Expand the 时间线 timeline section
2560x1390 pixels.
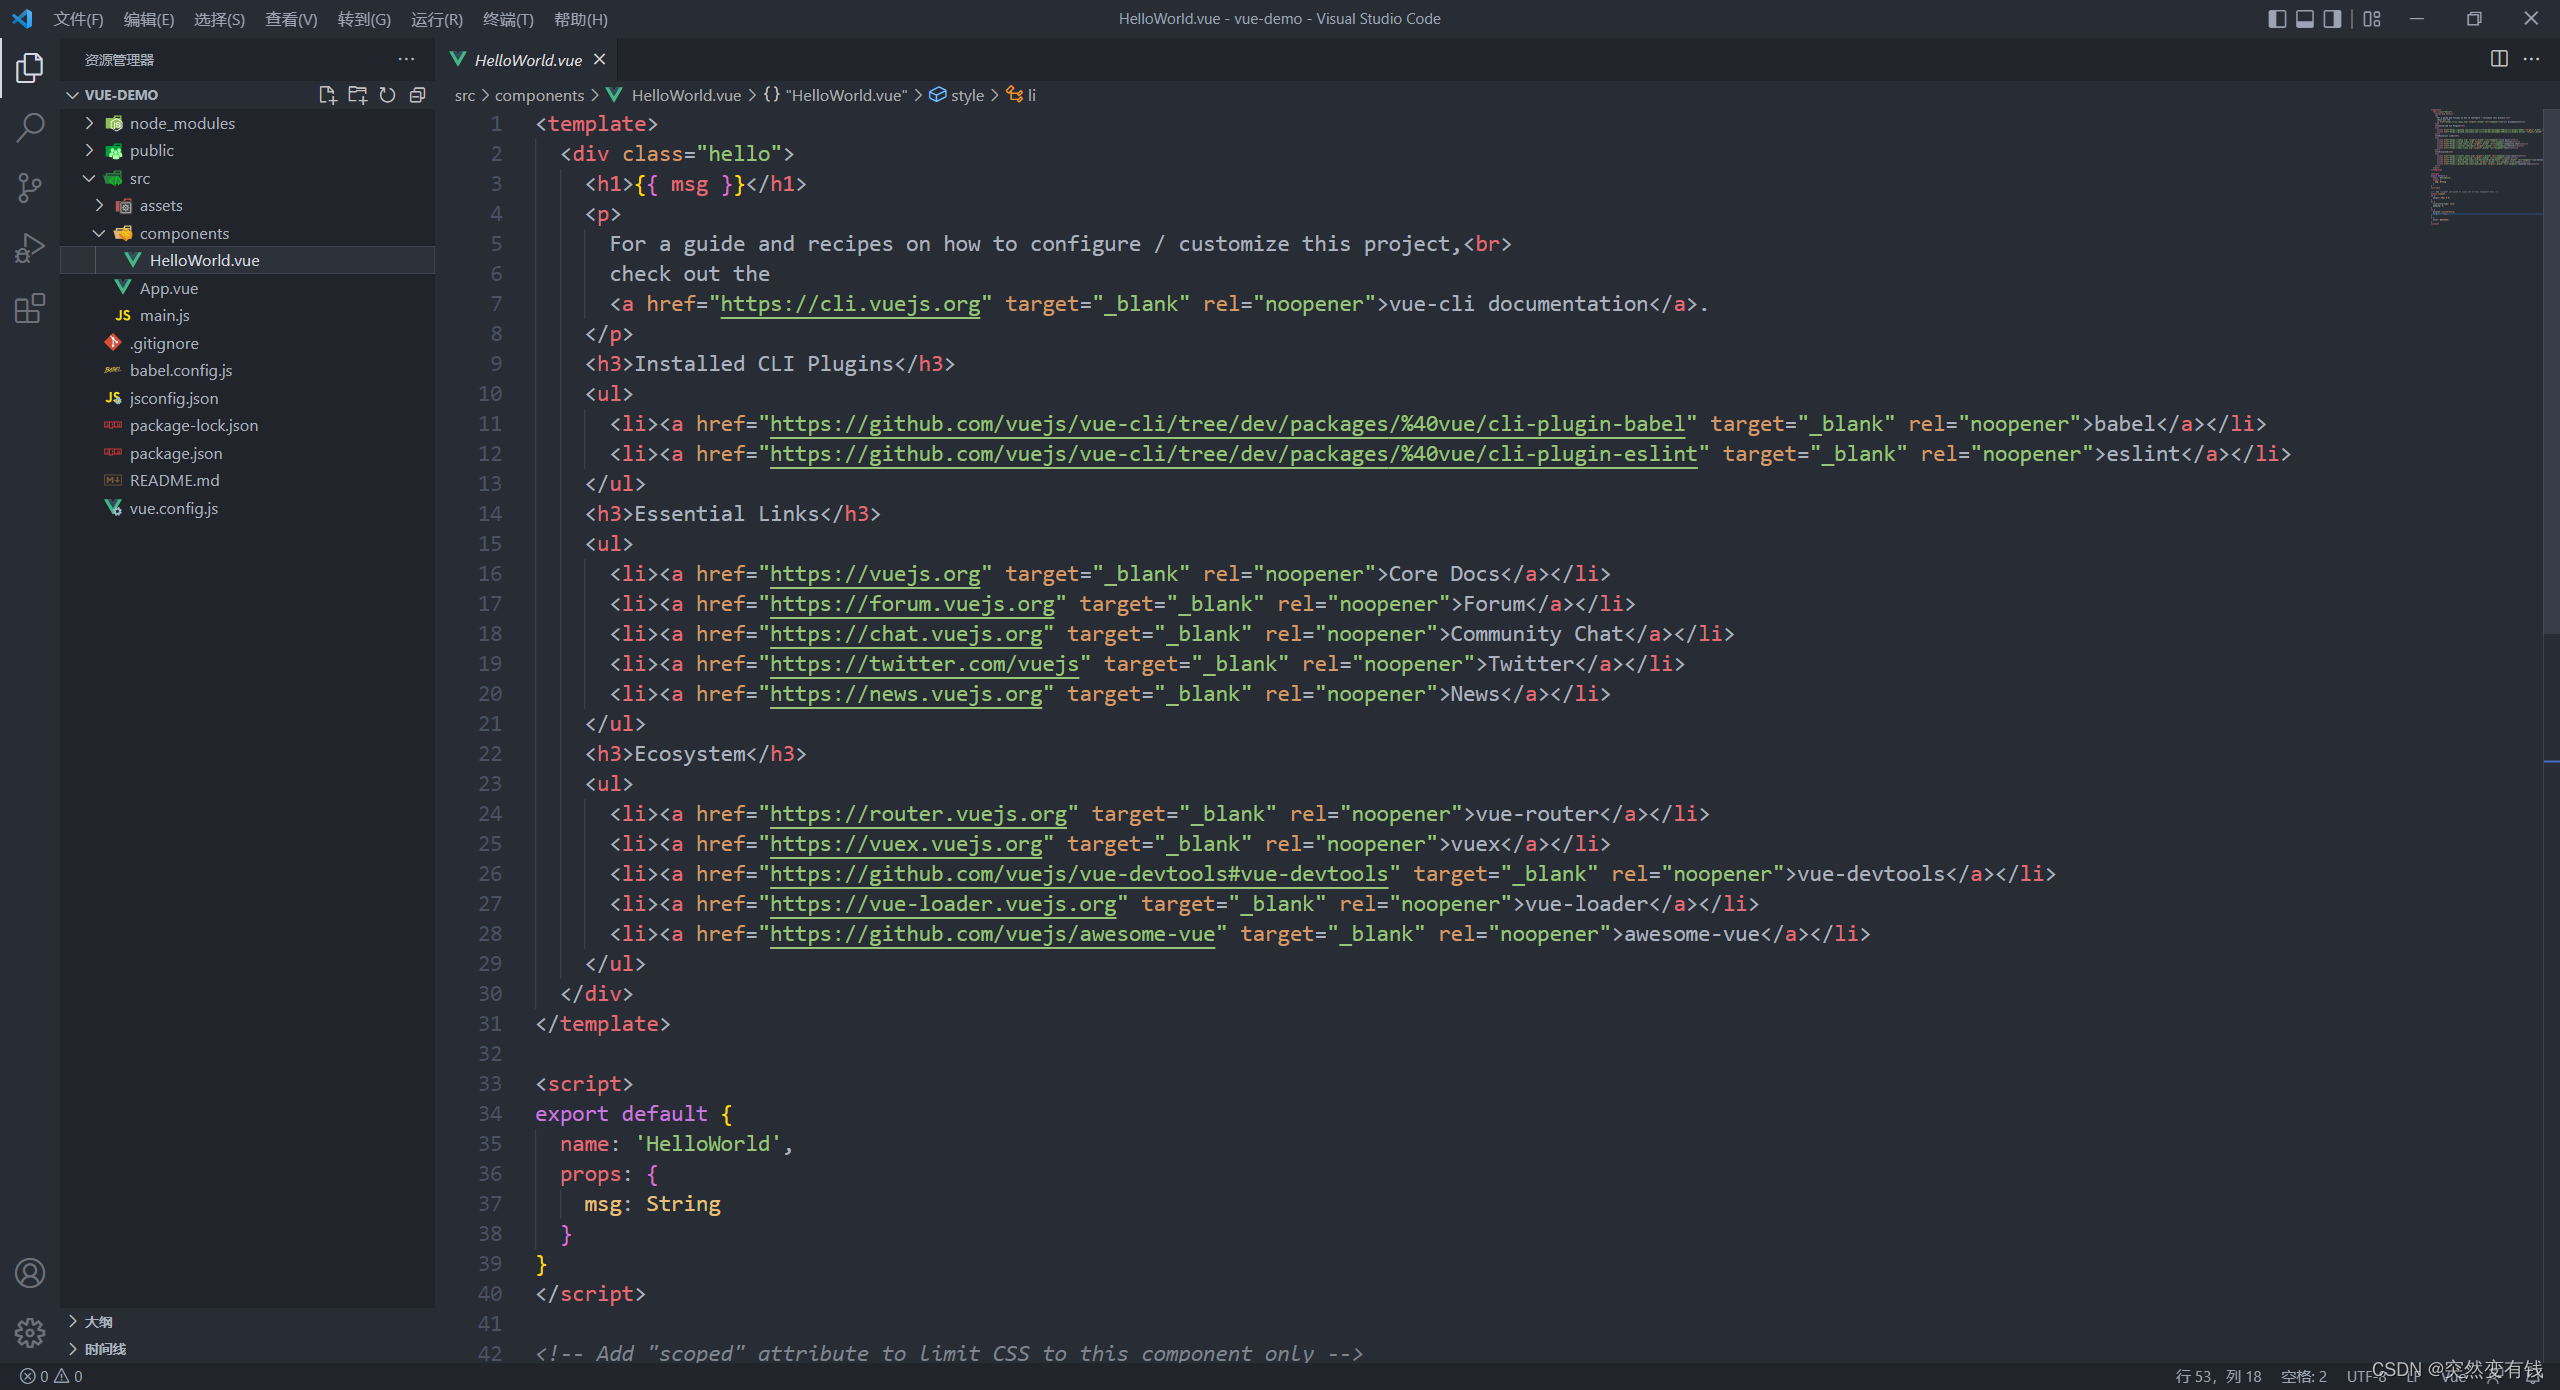click(x=248, y=1349)
